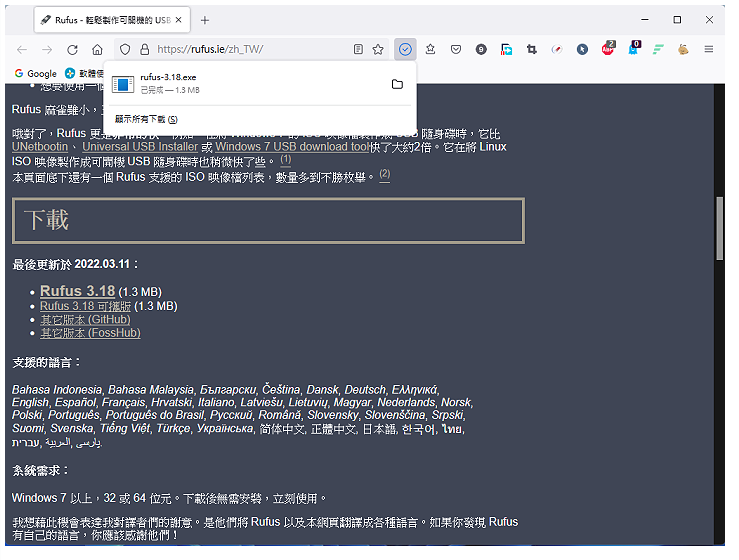The image size is (739, 560).
Task: Open the Google bookmark
Action: pyautogui.click(x=35, y=73)
